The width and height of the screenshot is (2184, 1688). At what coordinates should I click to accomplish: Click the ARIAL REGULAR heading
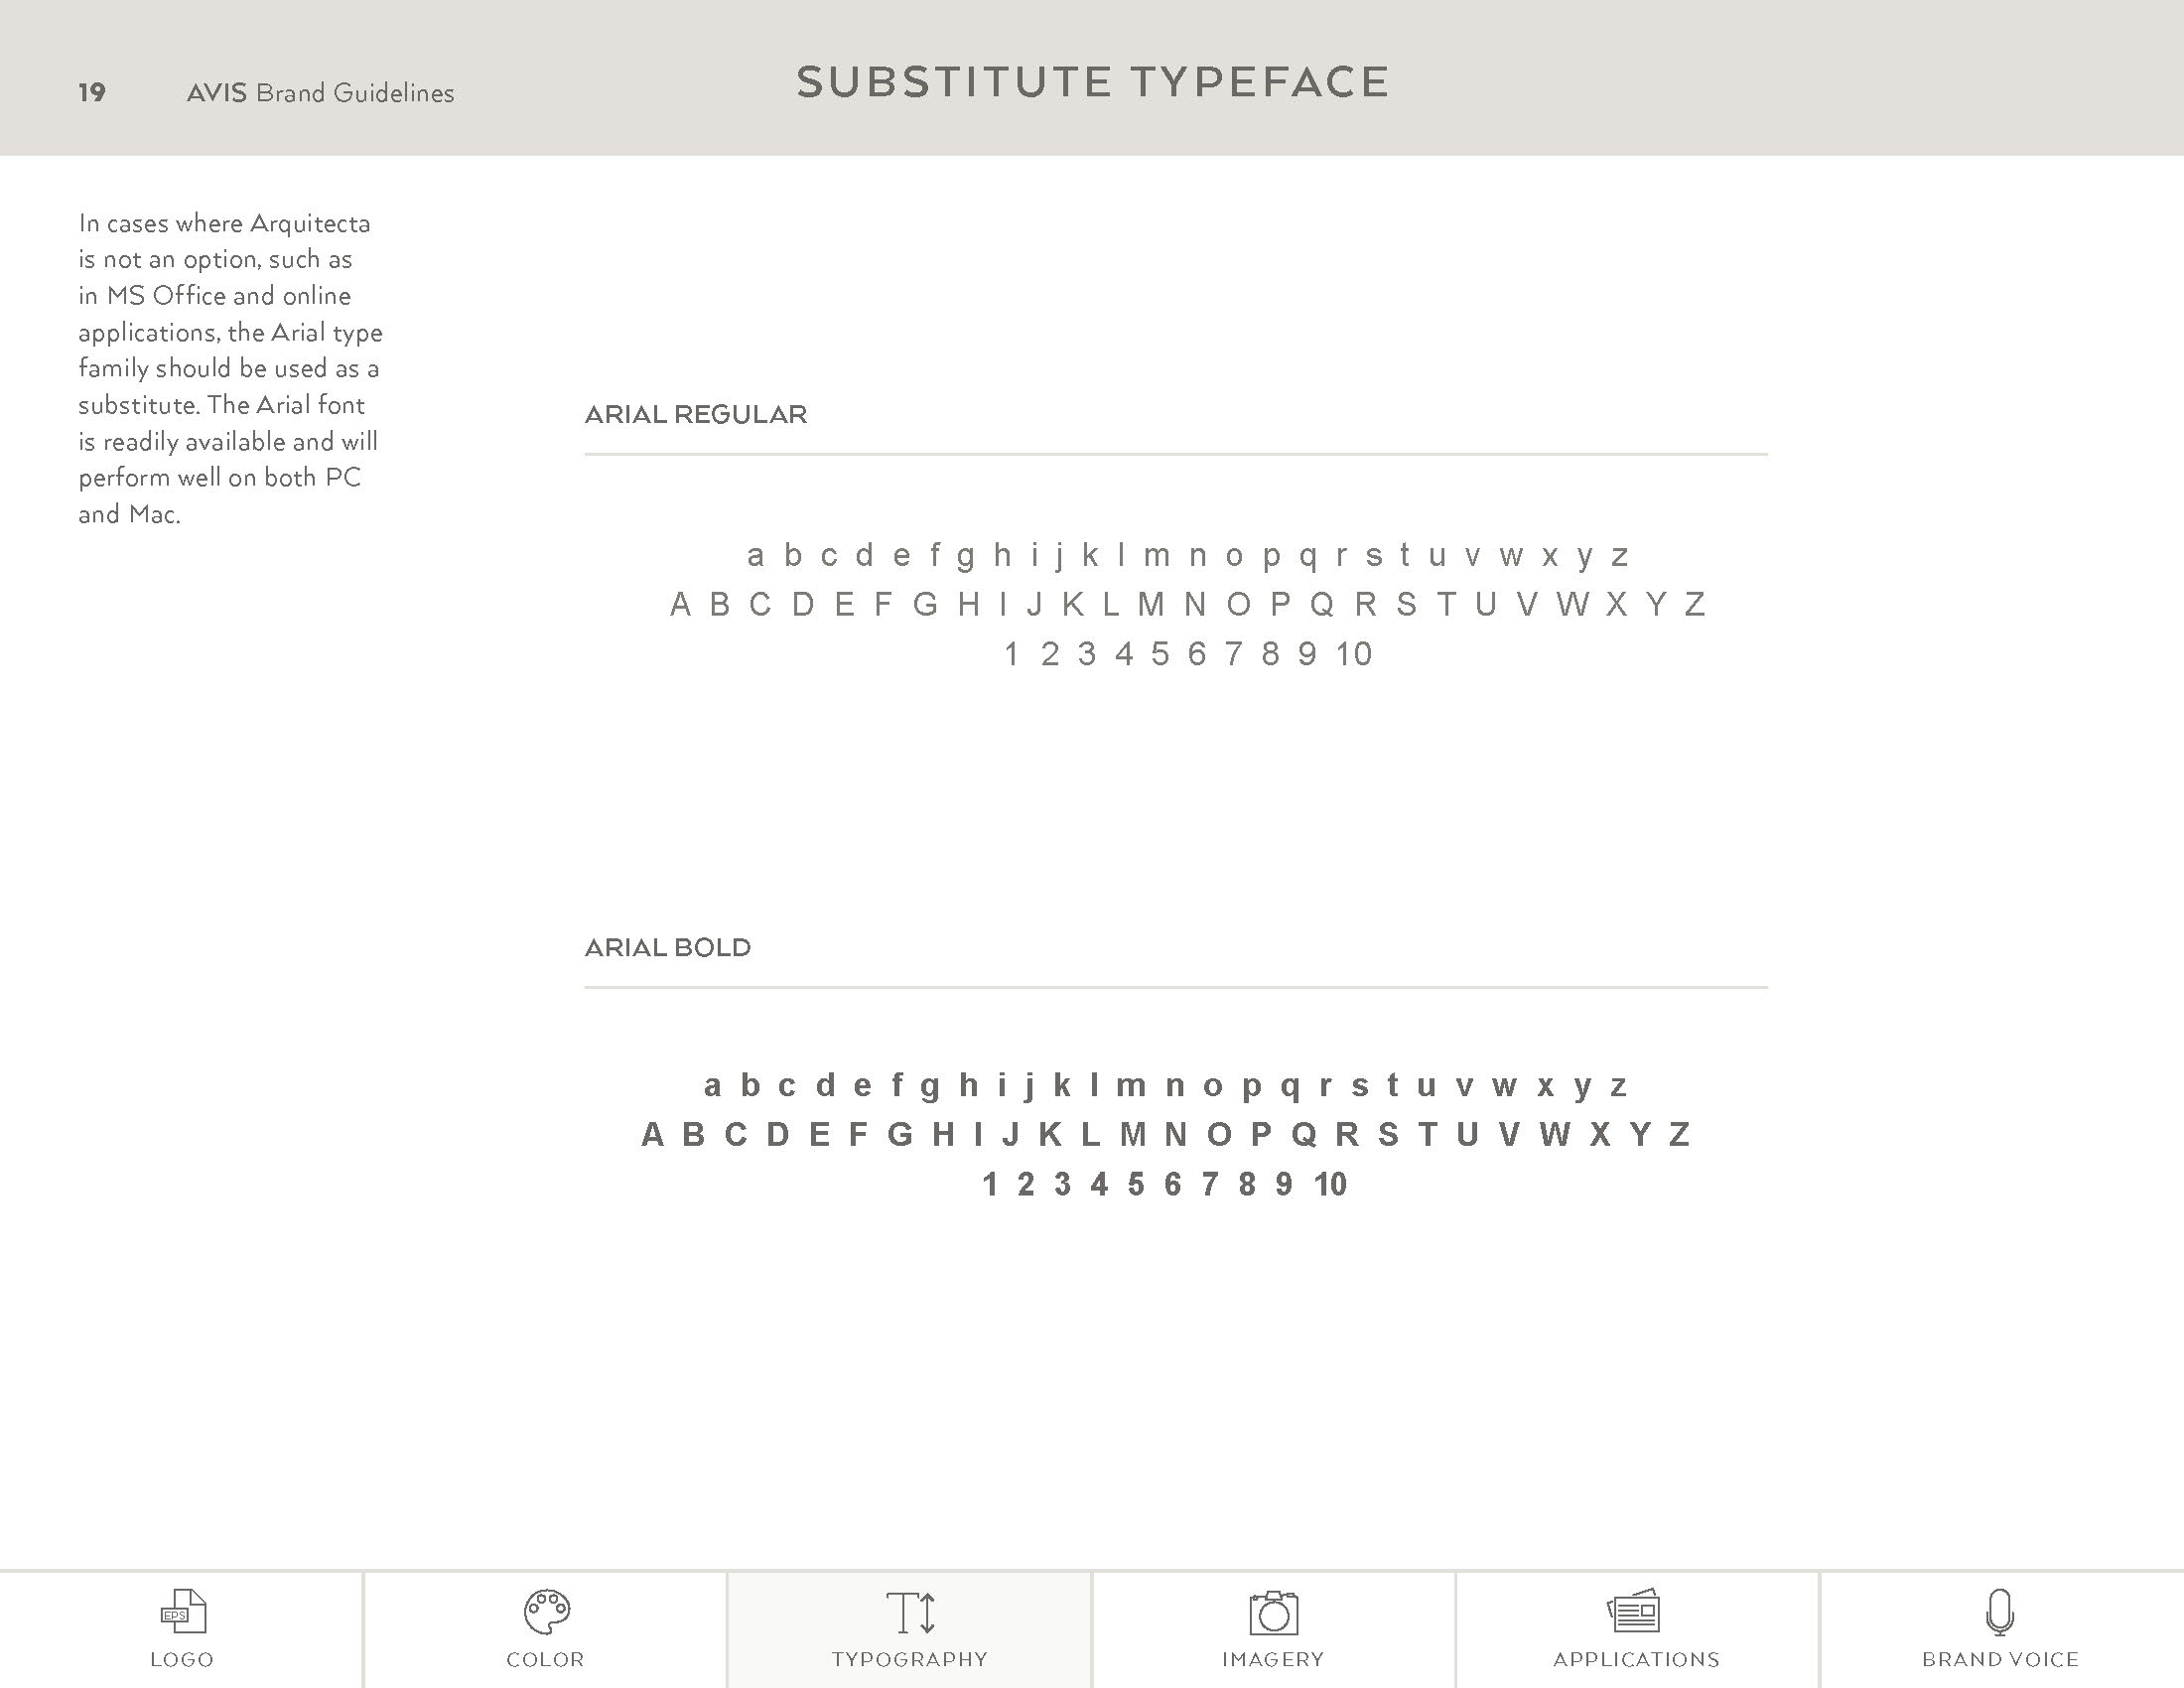coord(696,414)
